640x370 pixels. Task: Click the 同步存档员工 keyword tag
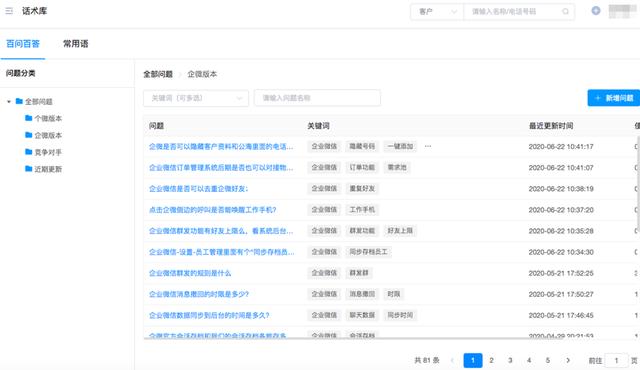pos(368,252)
